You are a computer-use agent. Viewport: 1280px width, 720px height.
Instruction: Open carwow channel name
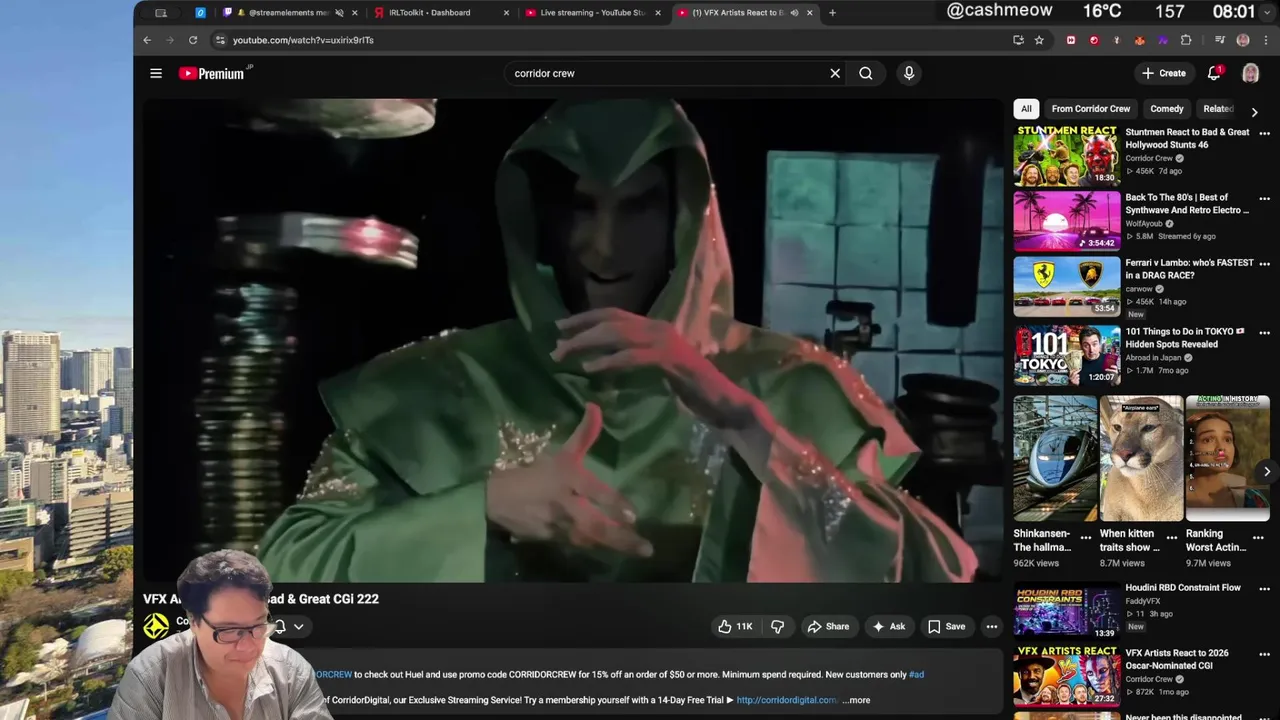click(1140, 289)
